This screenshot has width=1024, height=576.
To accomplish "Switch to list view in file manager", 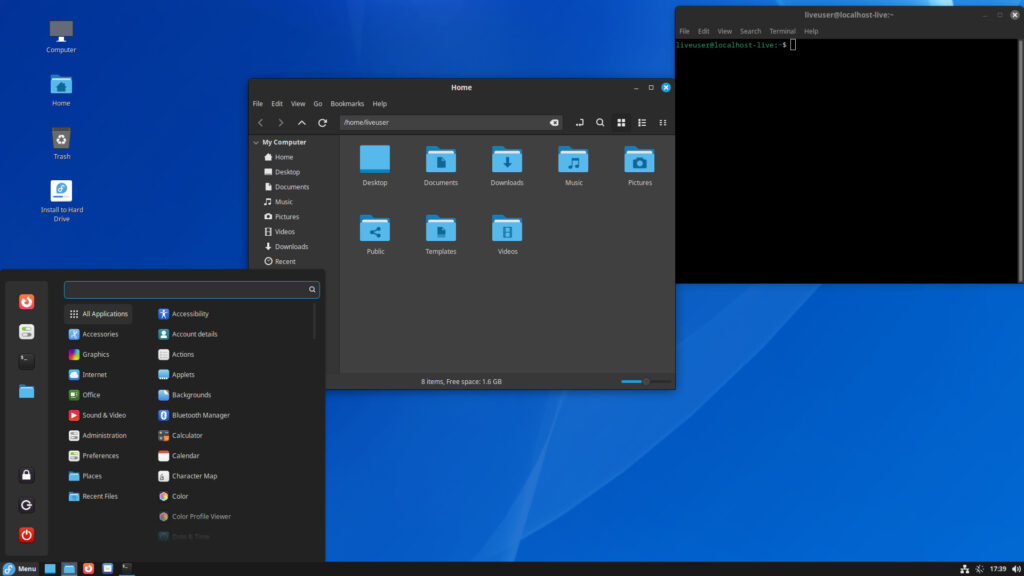I will pyautogui.click(x=642, y=122).
